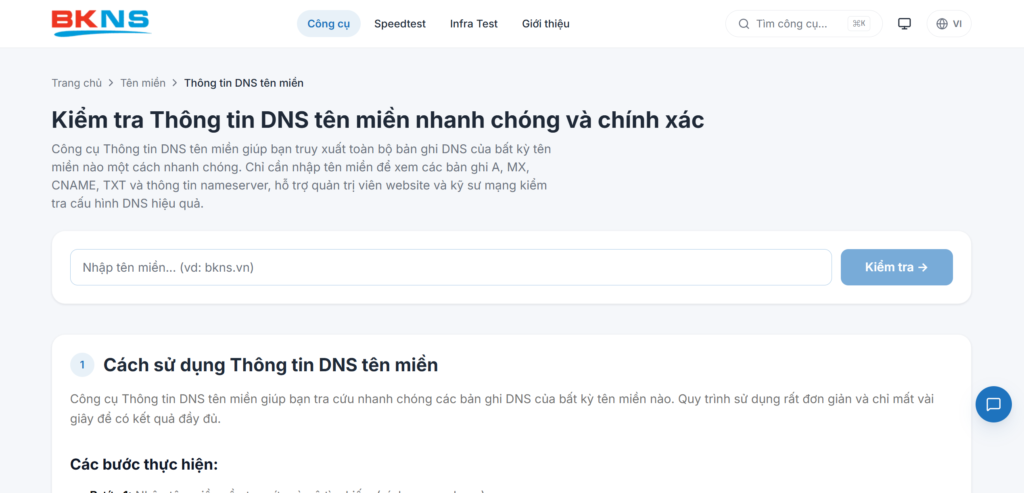This screenshot has width=1024, height=493.
Task: Open the Công cụ menu tab
Action: 328,24
